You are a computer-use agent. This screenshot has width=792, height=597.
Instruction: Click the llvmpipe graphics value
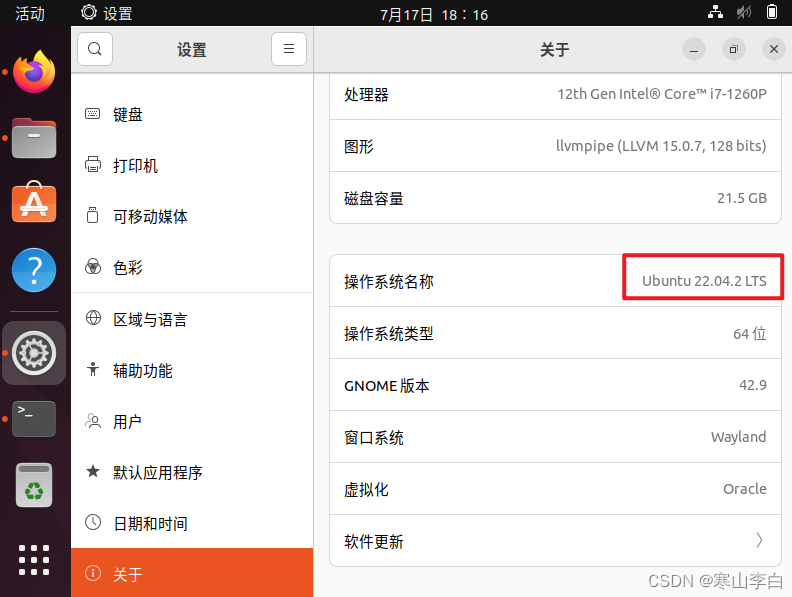661,146
